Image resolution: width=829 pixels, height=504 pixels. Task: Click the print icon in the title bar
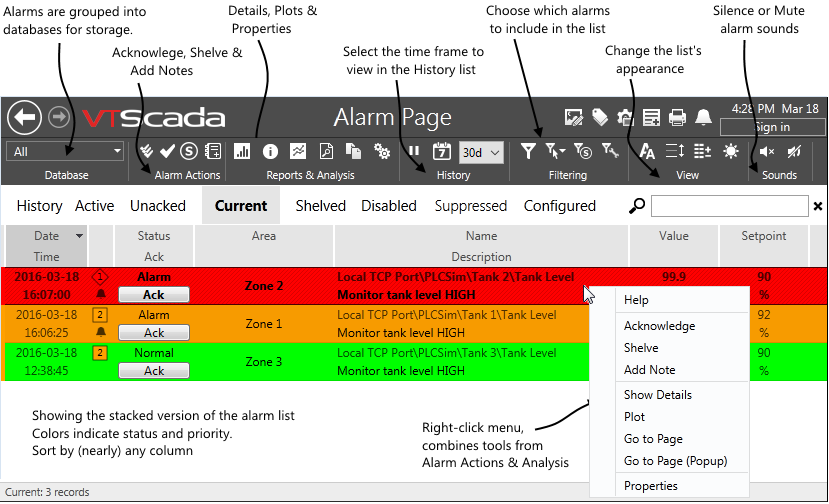click(677, 117)
